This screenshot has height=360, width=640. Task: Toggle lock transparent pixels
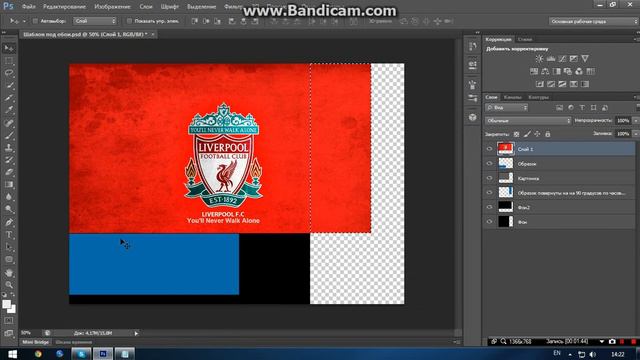point(516,134)
